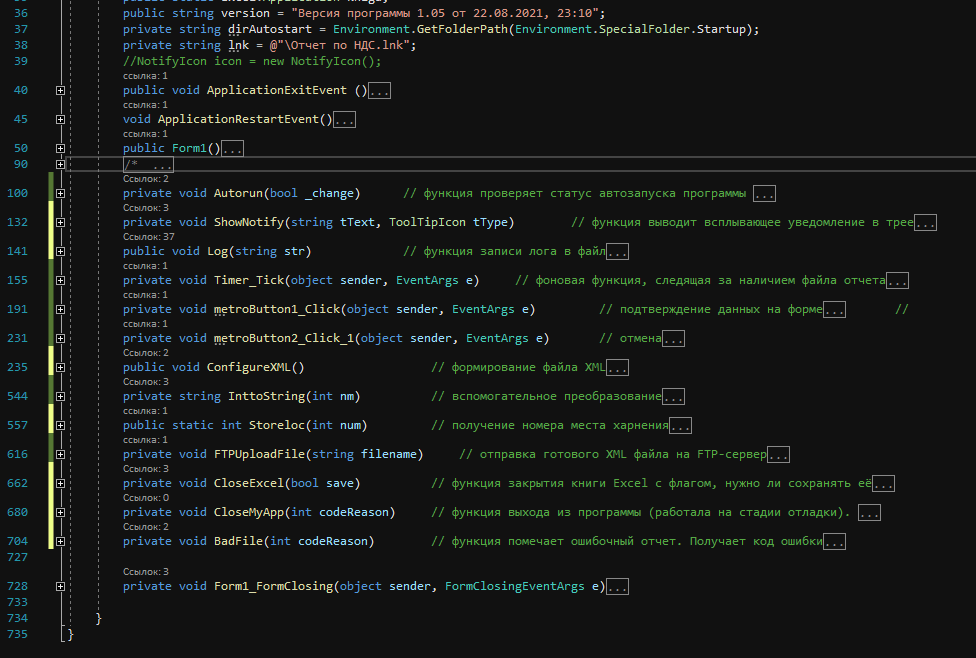Expand the BadFile method at line 704

(x=60, y=542)
